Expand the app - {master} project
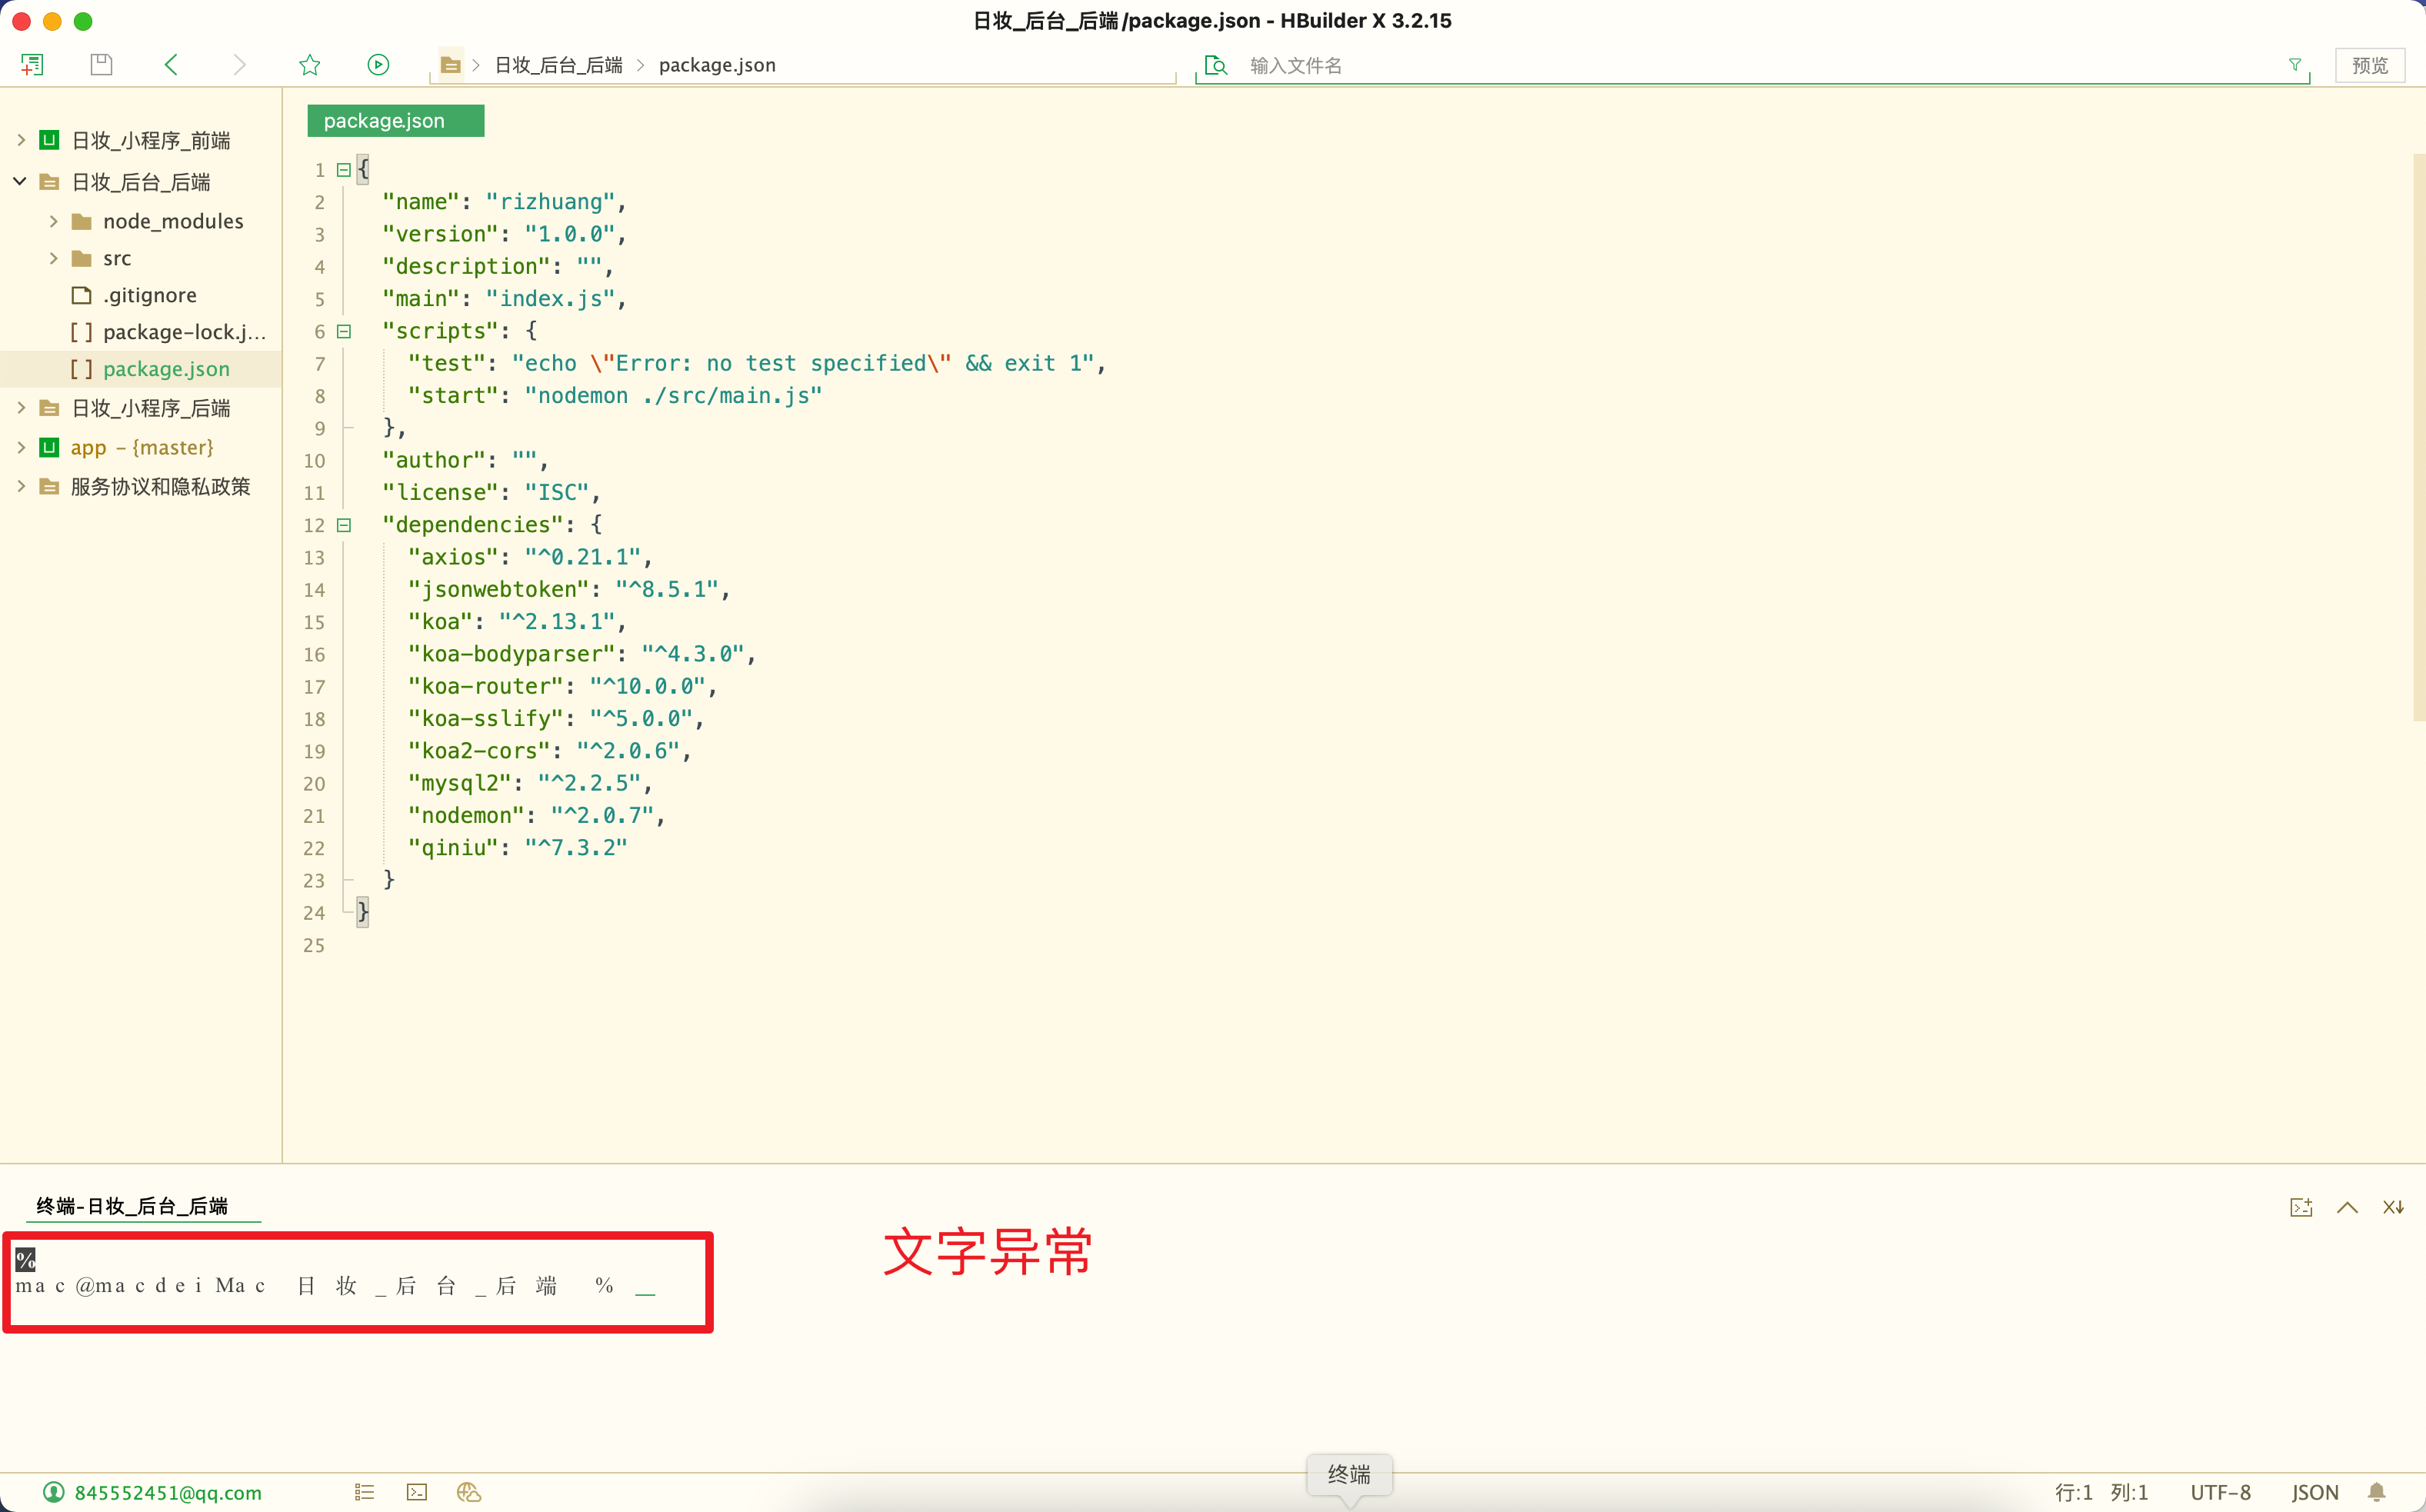2426x1512 pixels. point(20,447)
